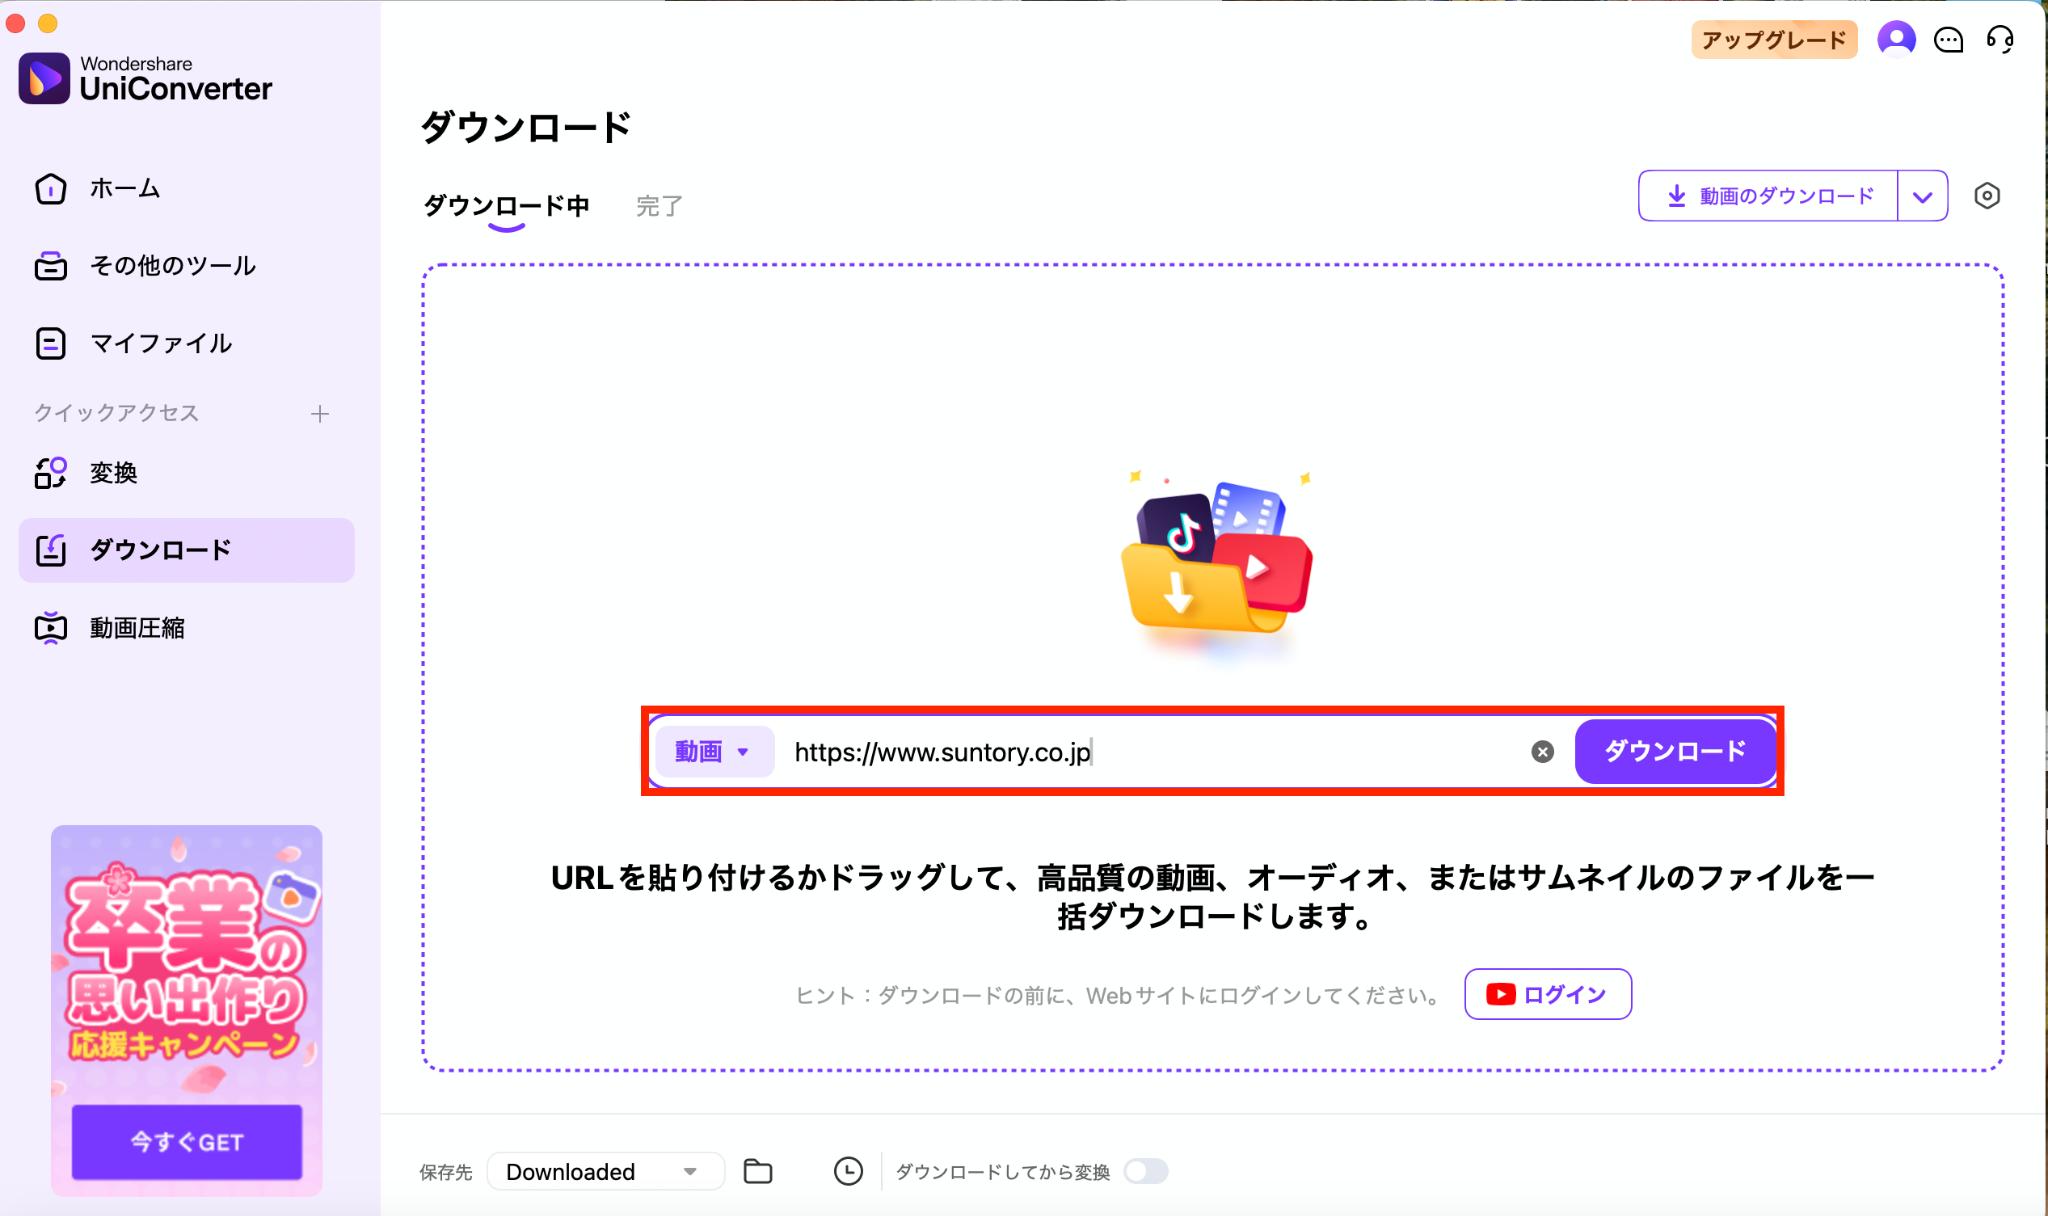Open the headset support icon

2000,40
